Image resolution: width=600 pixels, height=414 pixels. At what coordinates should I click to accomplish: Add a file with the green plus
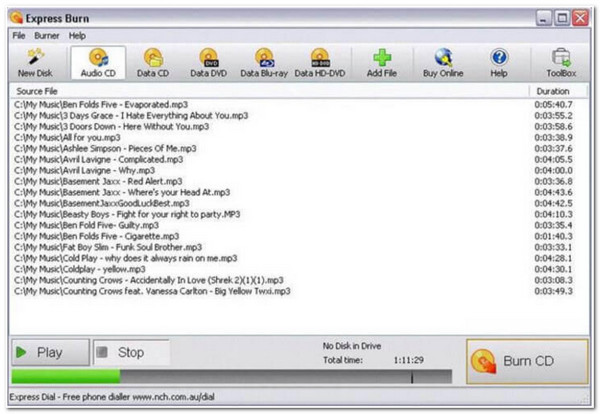click(382, 63)
